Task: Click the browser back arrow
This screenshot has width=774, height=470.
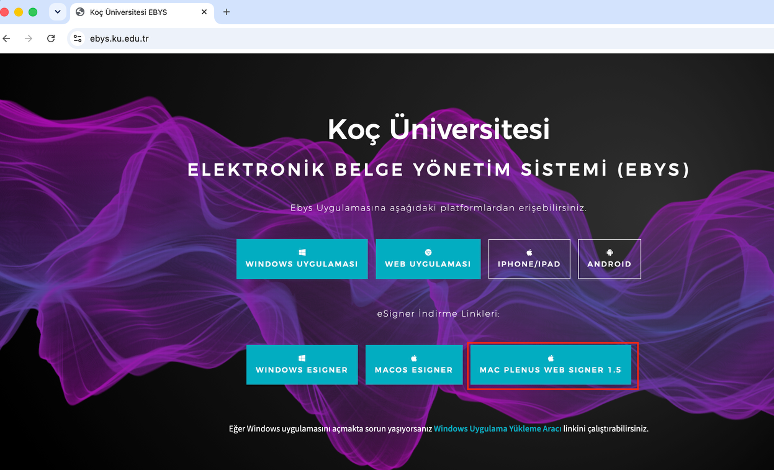Action: pos(6,39)
